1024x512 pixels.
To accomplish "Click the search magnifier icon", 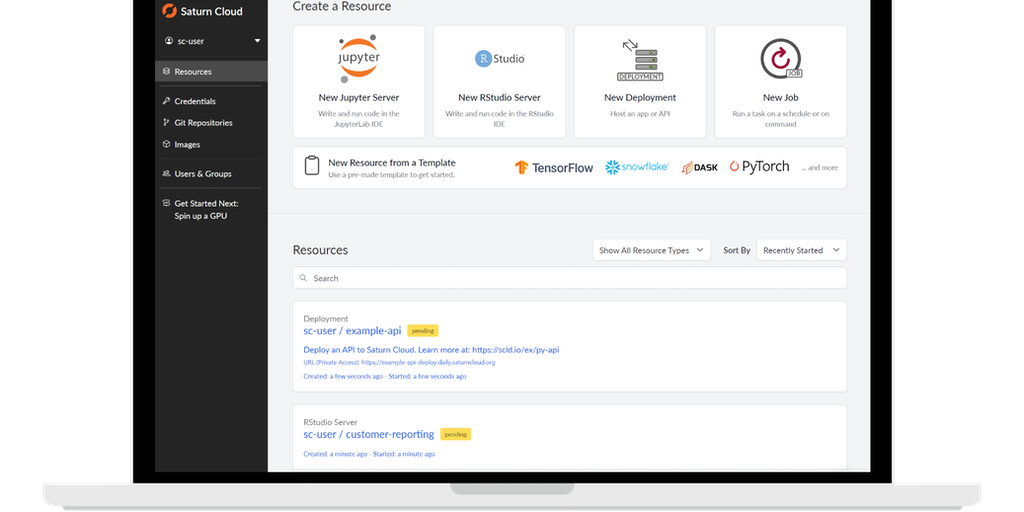I will [x=303, y=278].
